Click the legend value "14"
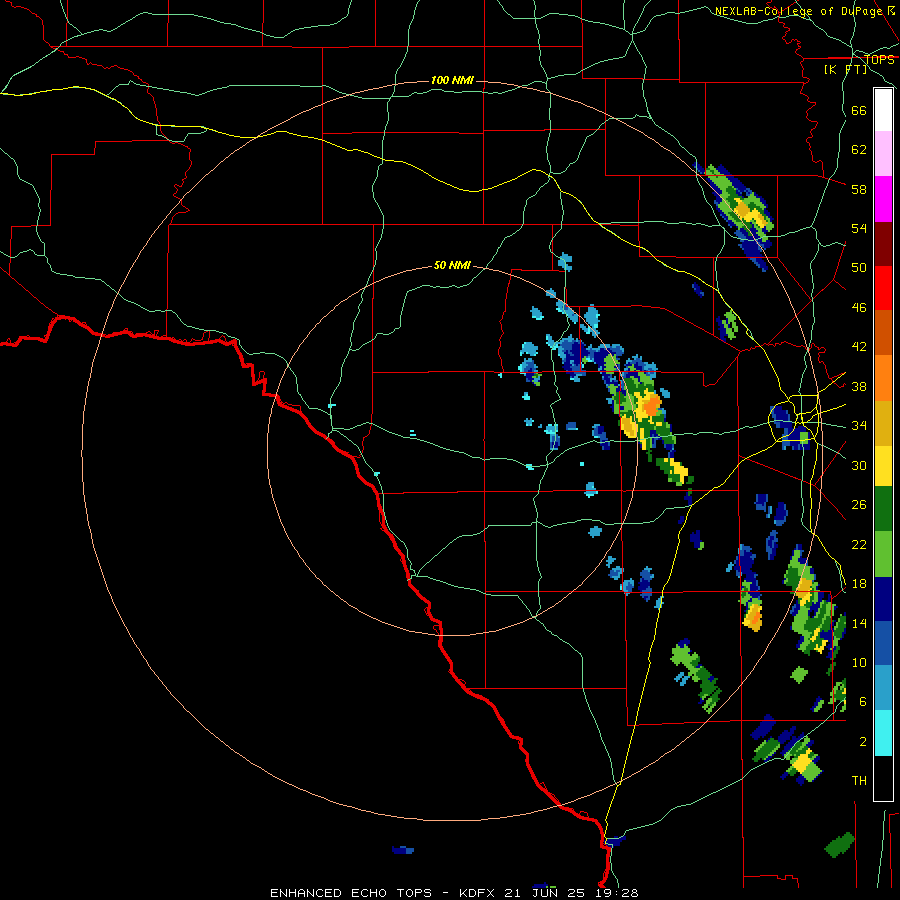 point(859,623)
